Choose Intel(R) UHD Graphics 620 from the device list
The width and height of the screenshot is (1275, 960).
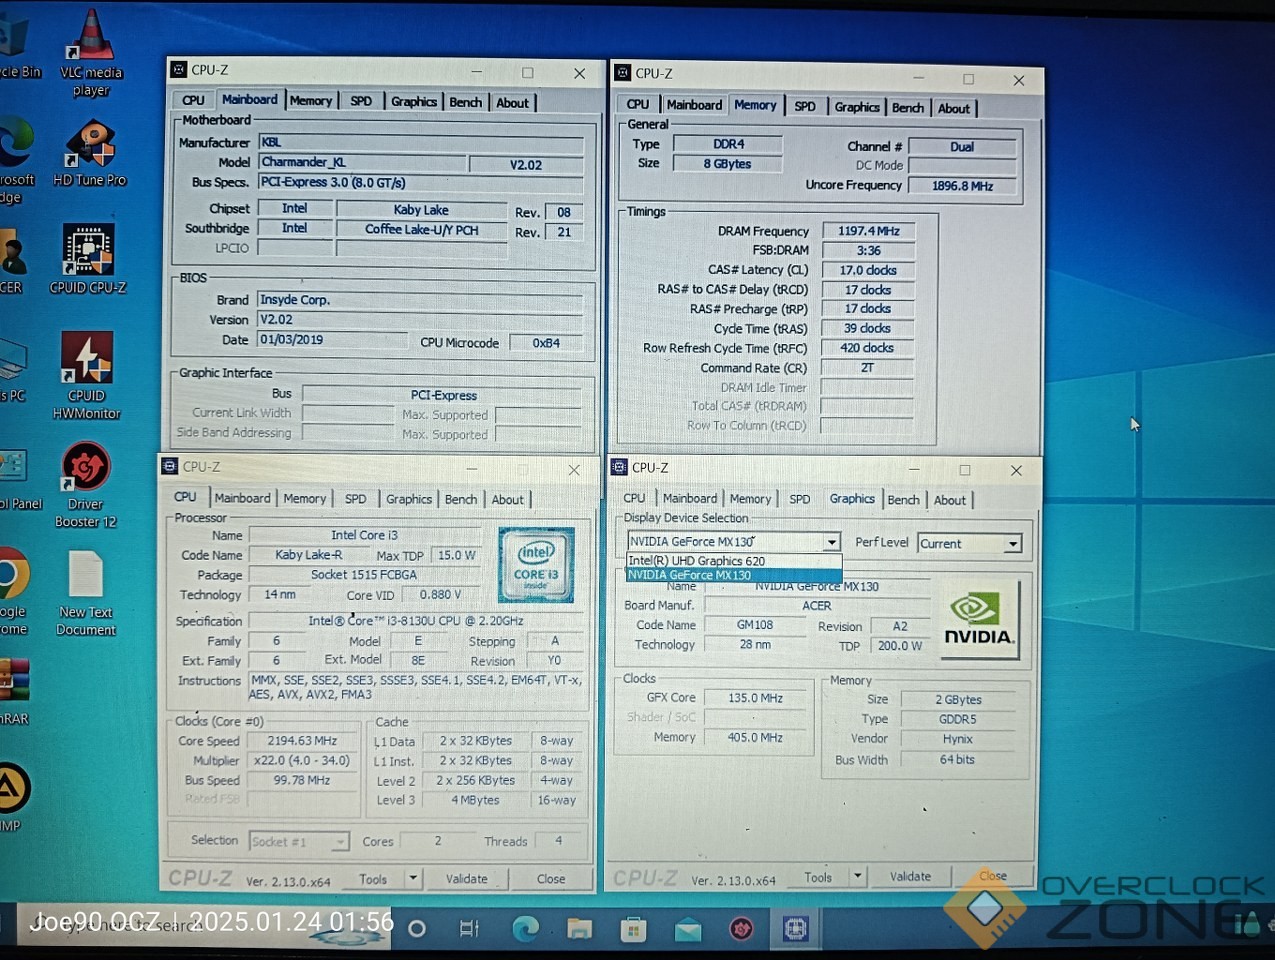click(733, 561)
